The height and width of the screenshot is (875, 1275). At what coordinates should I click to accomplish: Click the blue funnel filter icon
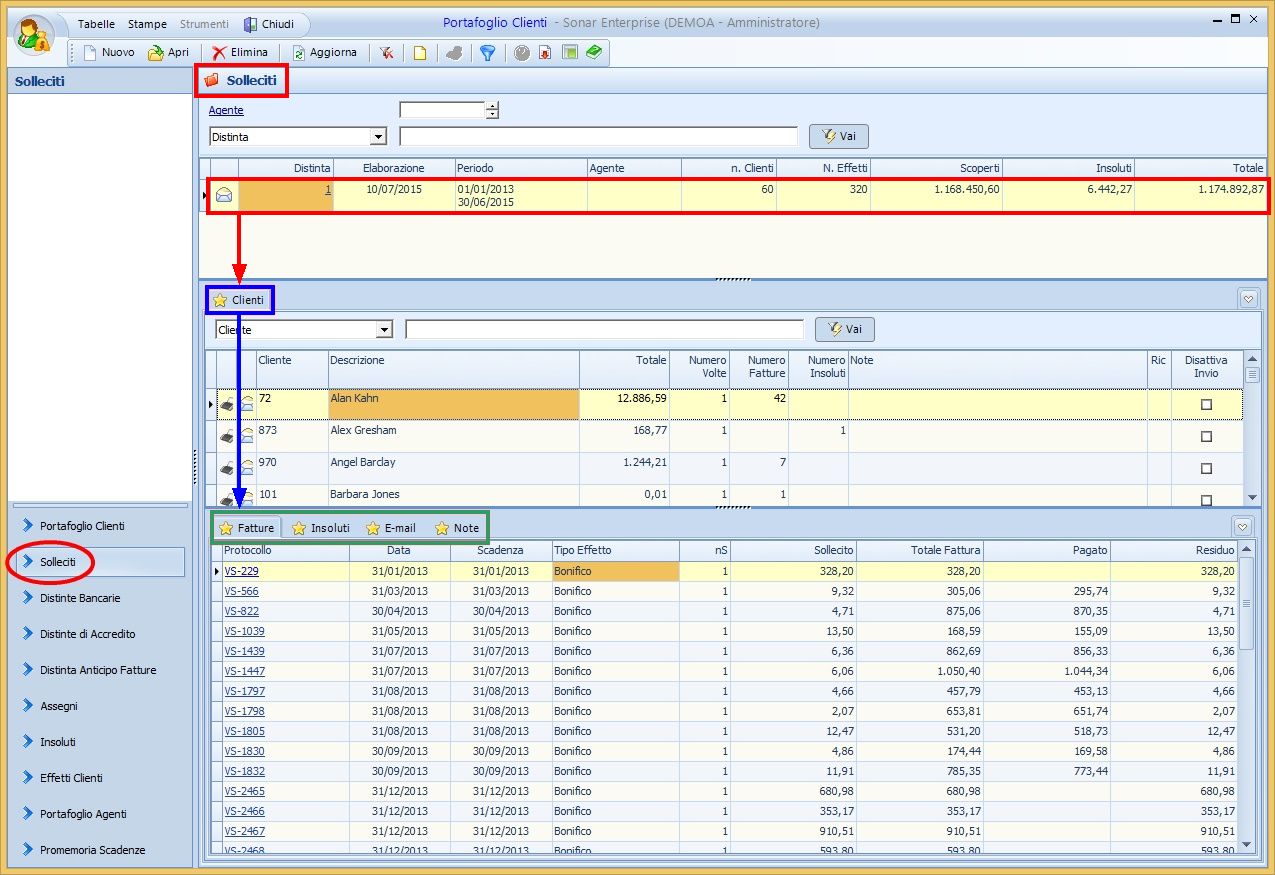coord(487,53)
